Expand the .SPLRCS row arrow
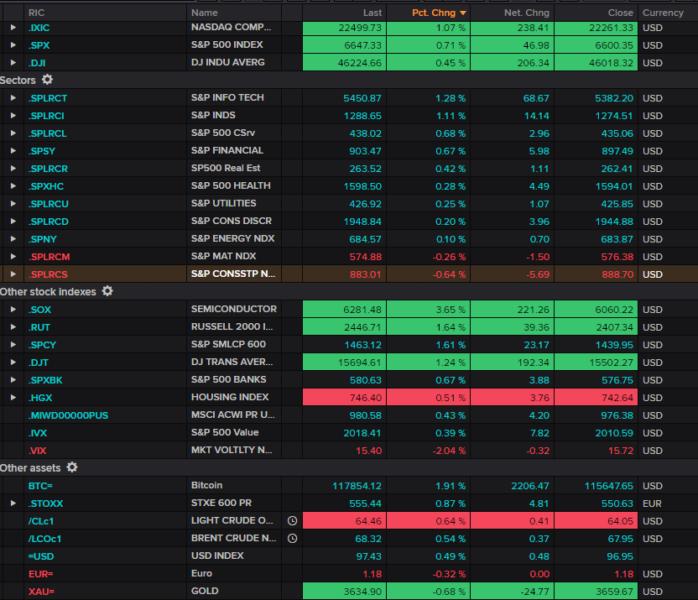 click(13, 274)
